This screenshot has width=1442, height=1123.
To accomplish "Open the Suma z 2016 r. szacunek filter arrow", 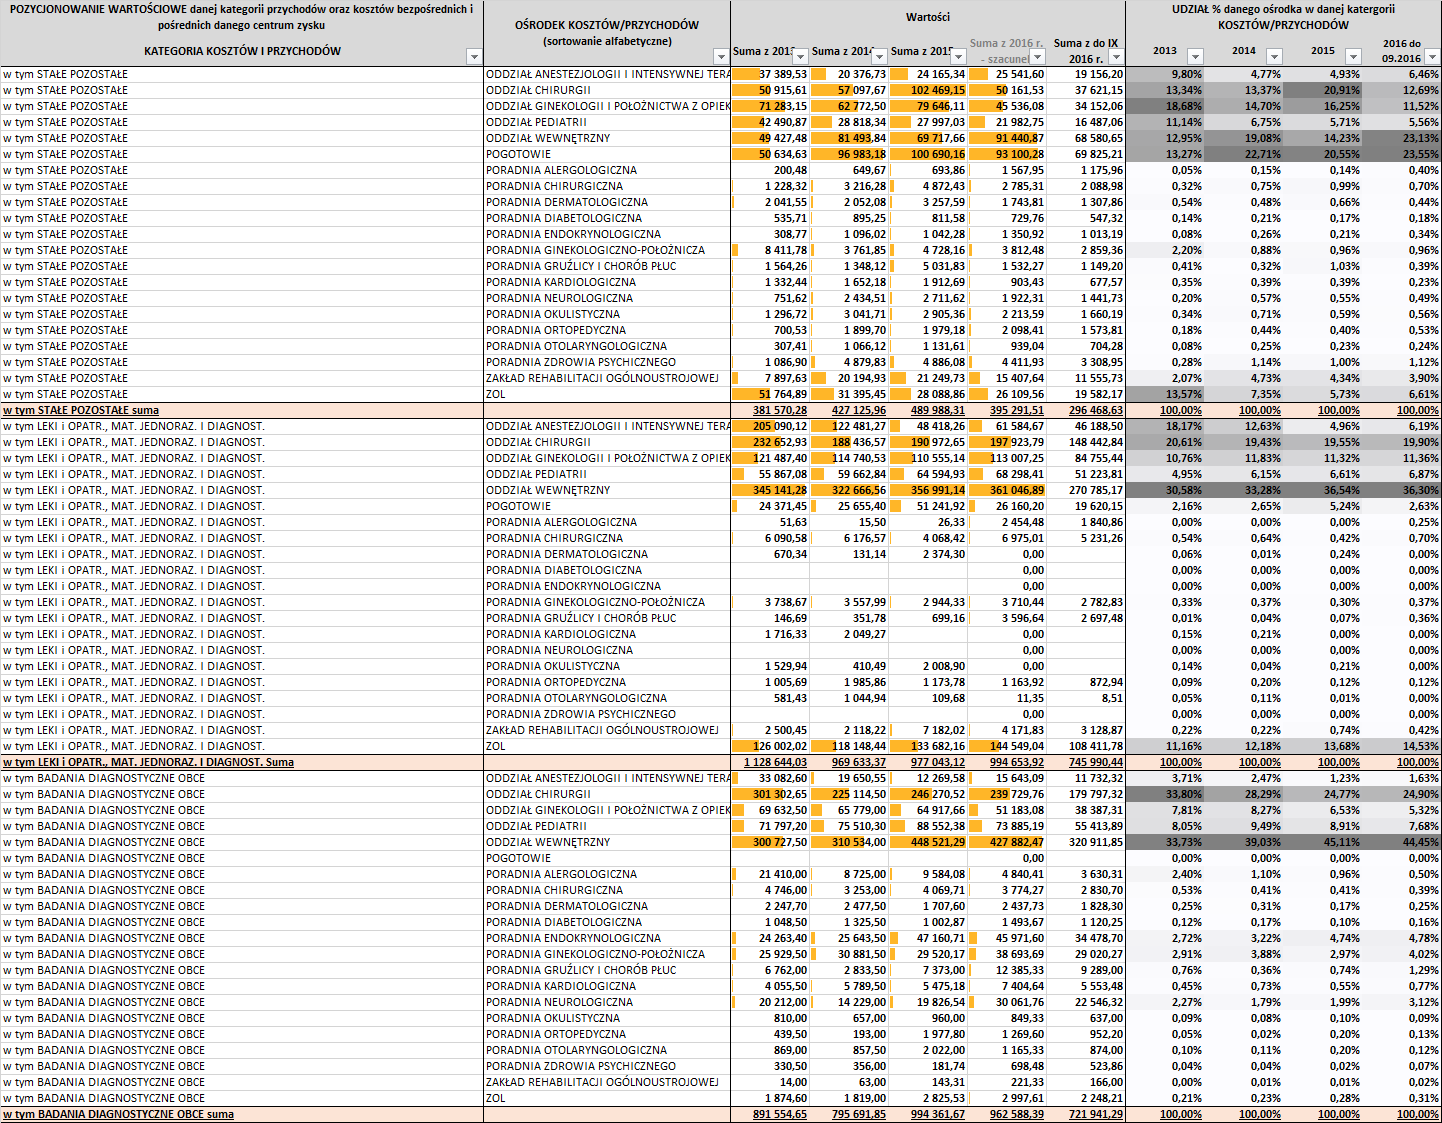I will (1037, 57).
